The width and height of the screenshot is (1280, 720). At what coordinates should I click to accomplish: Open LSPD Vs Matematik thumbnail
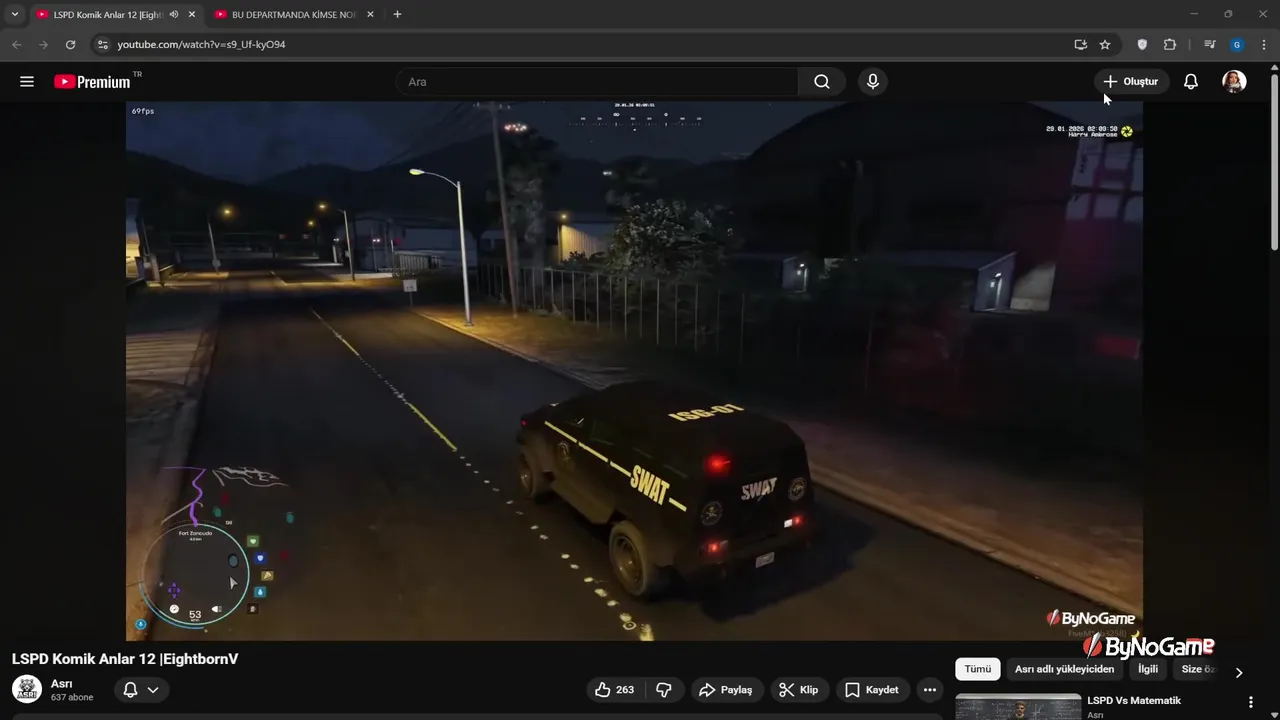coord(1018,706)
